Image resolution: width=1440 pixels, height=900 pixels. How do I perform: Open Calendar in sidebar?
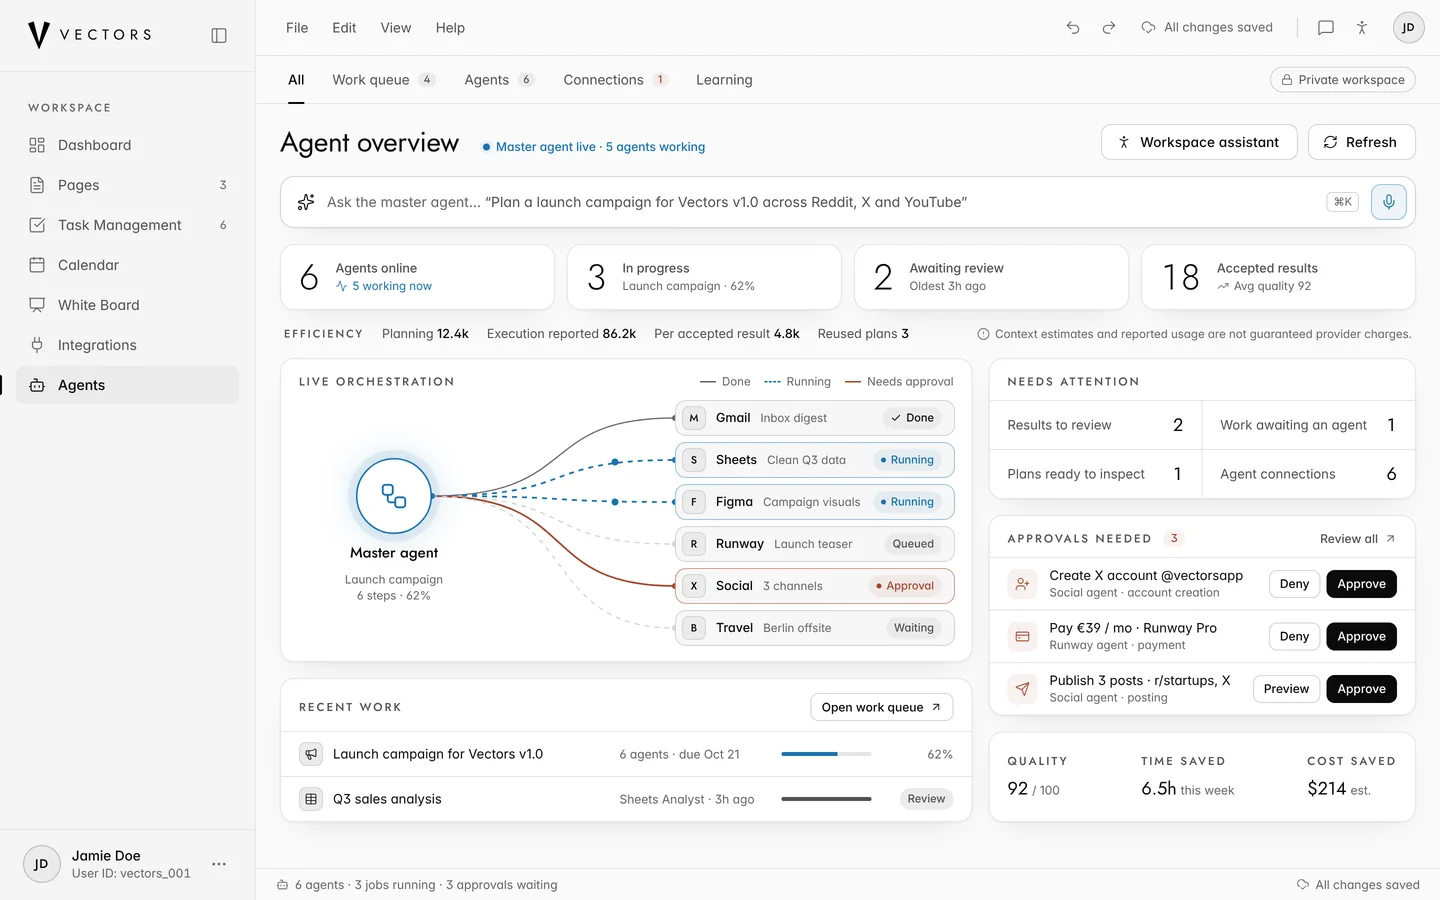point(128,265)
